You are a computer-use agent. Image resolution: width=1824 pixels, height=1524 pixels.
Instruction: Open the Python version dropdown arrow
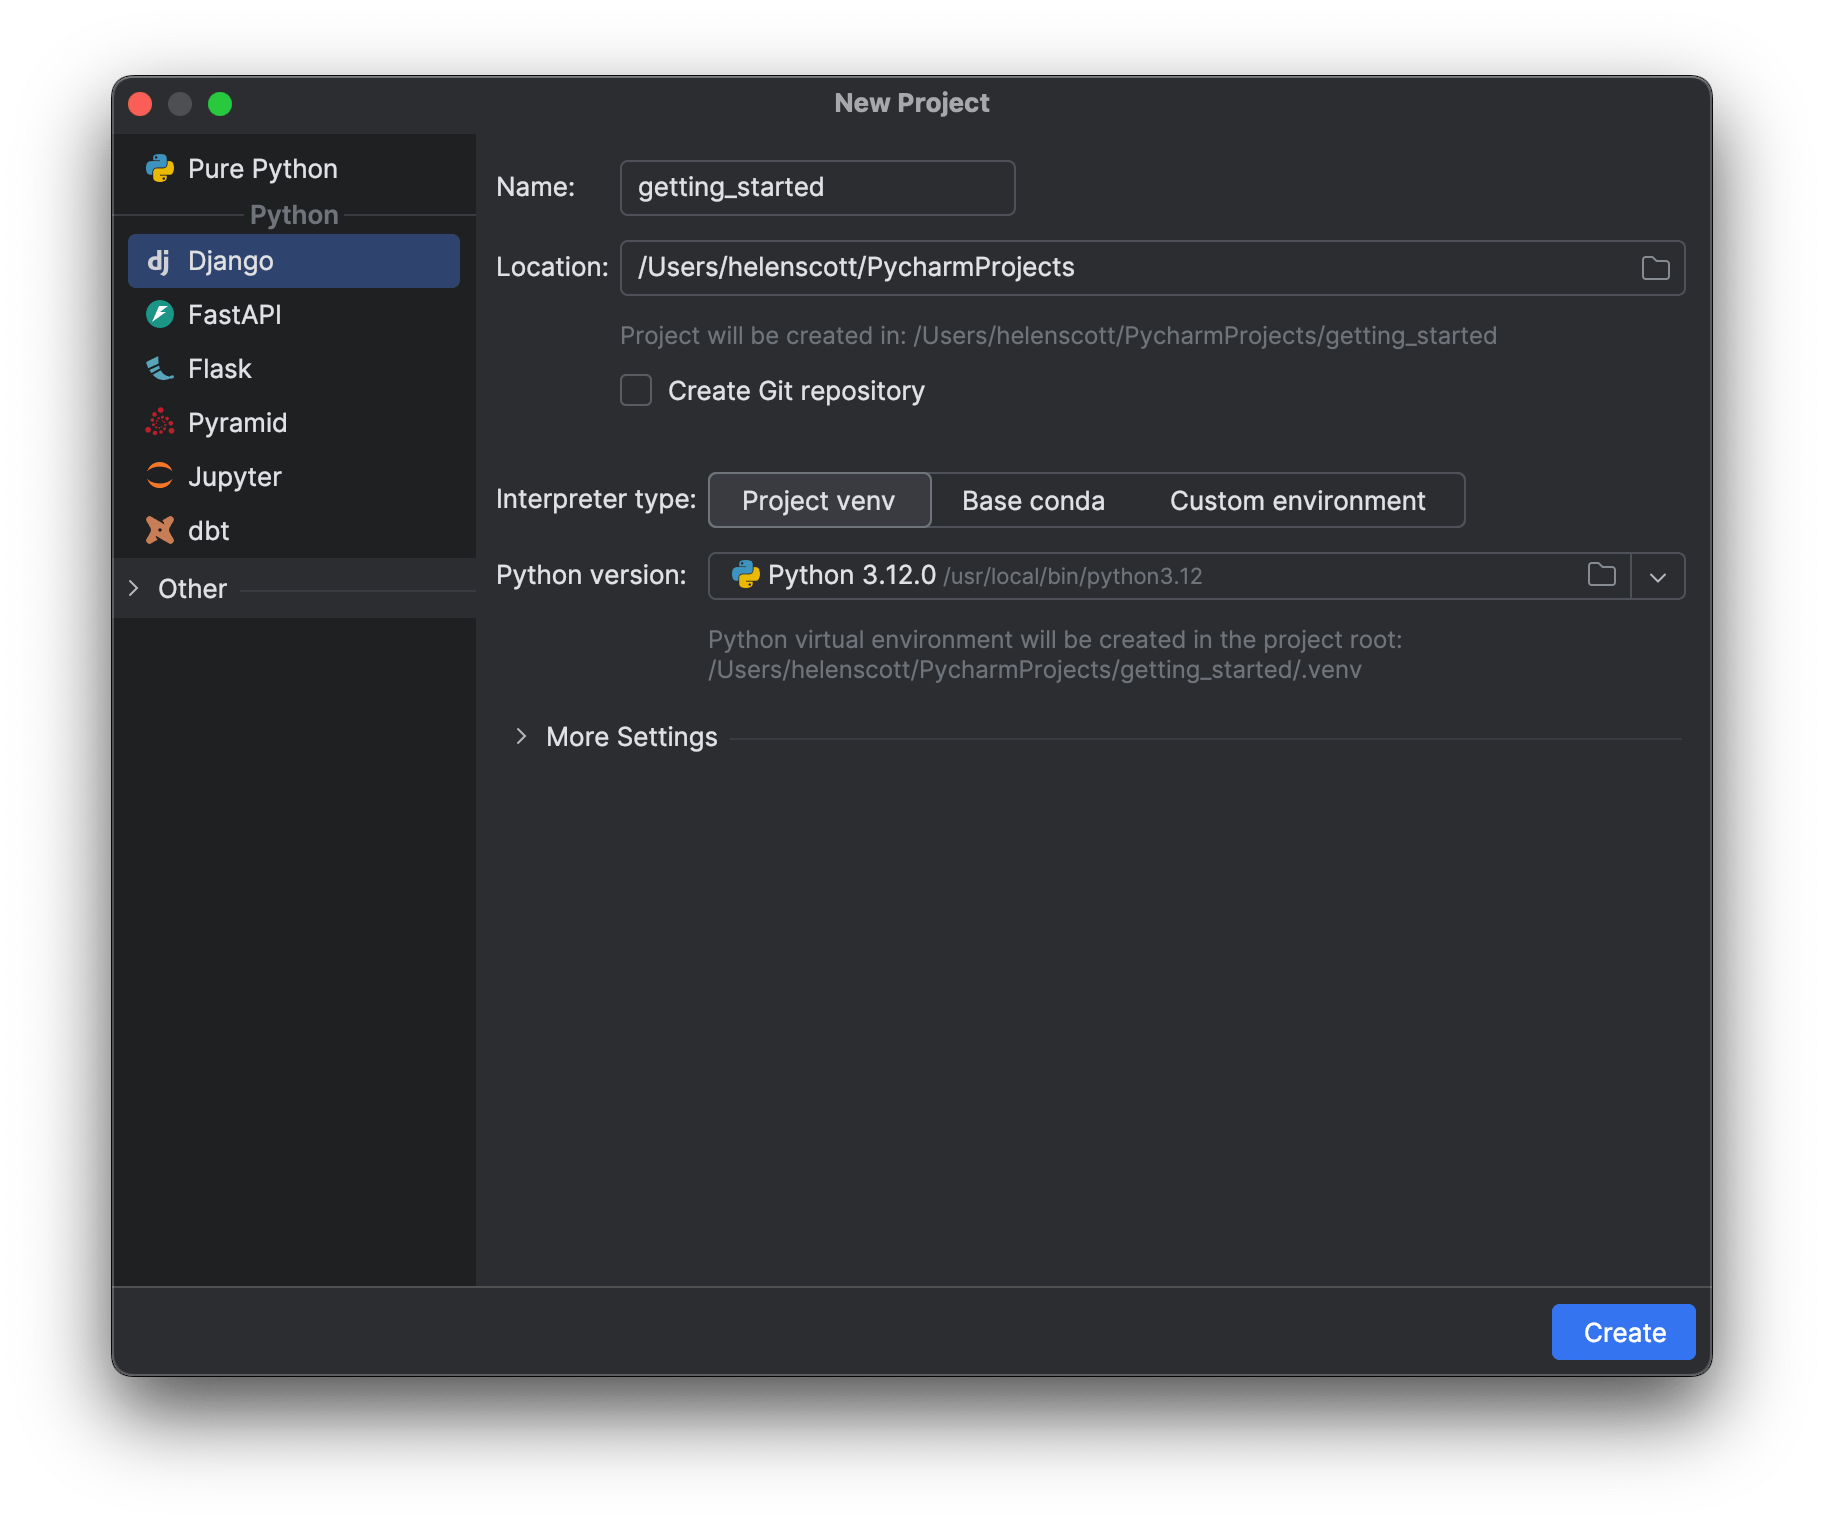coord(1657,577)
